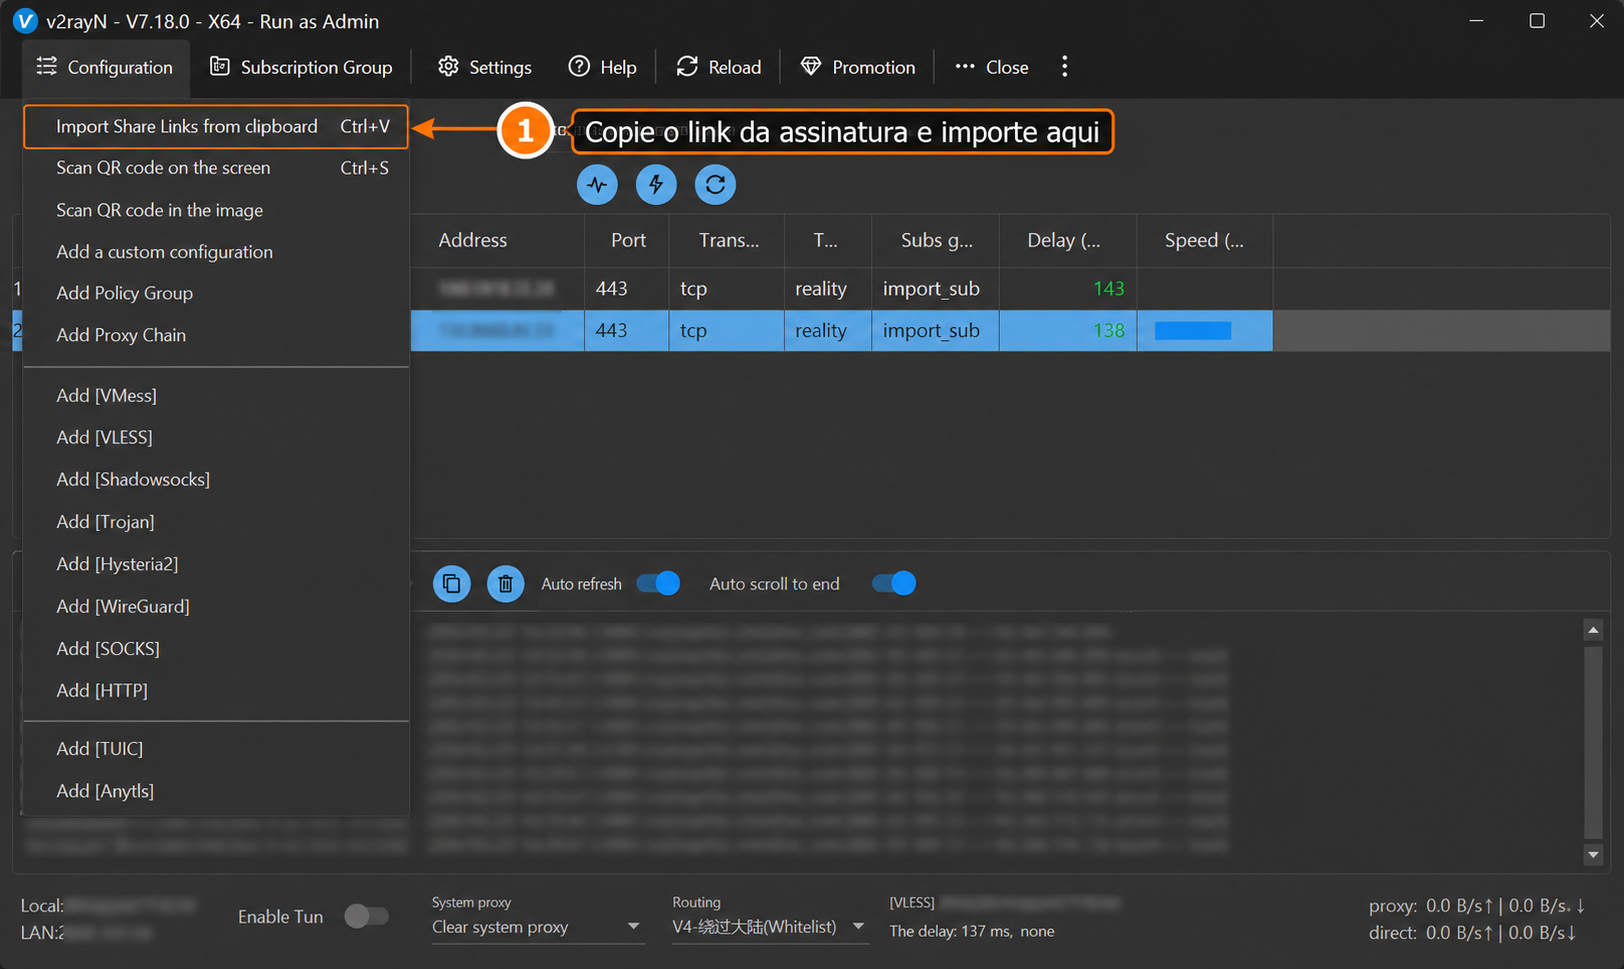Open the Subscription Group menu
The image size is (1624, 969).
coord(301,67)
